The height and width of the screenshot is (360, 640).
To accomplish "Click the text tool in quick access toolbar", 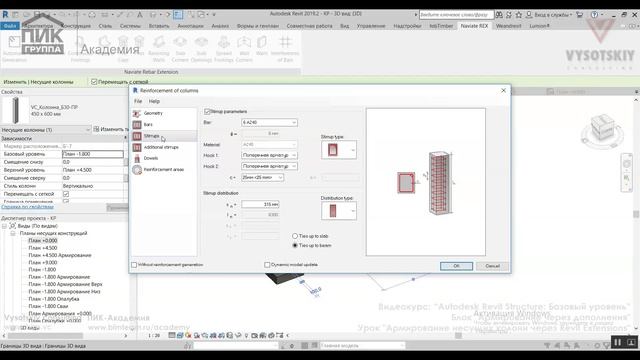I will (x=140, y=14).
